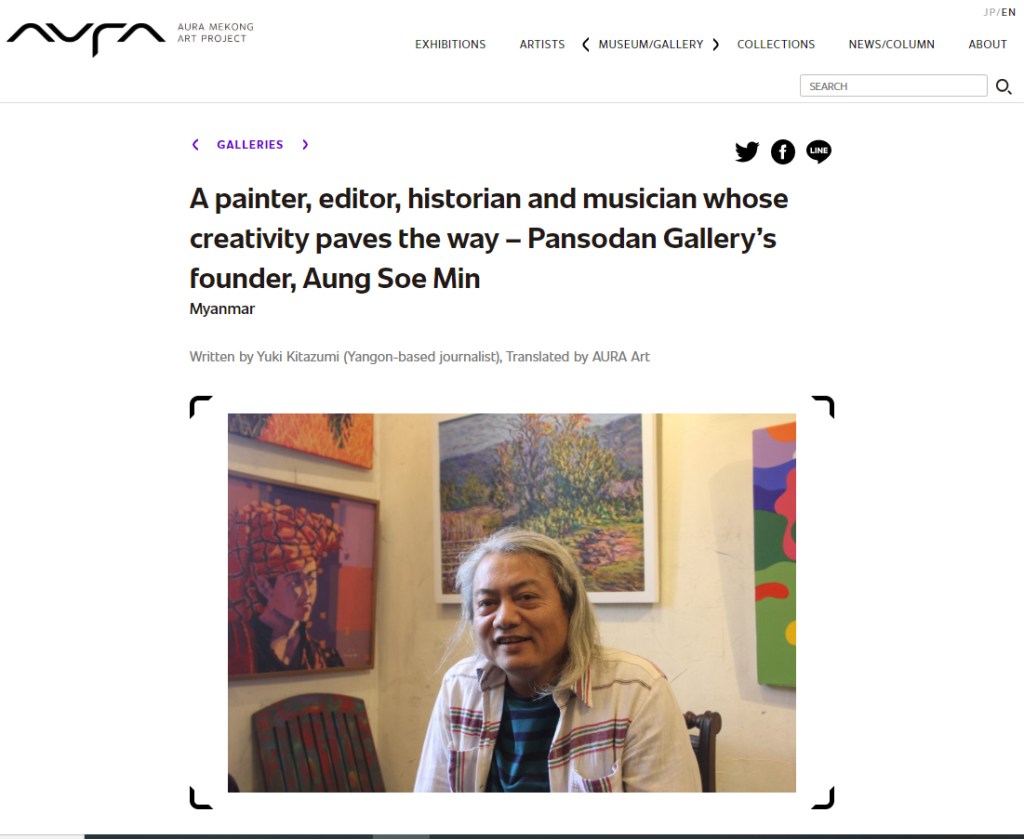Click the Galleries breadcrumb link
This screenshot has width=1024, height=839.
point(250,145)
